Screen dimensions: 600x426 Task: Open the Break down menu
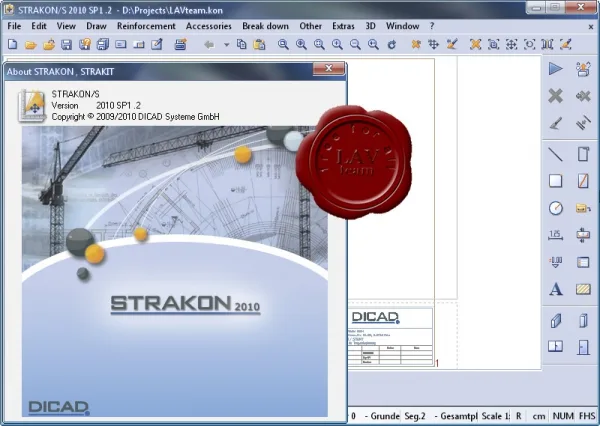click(x=265, y=26)
